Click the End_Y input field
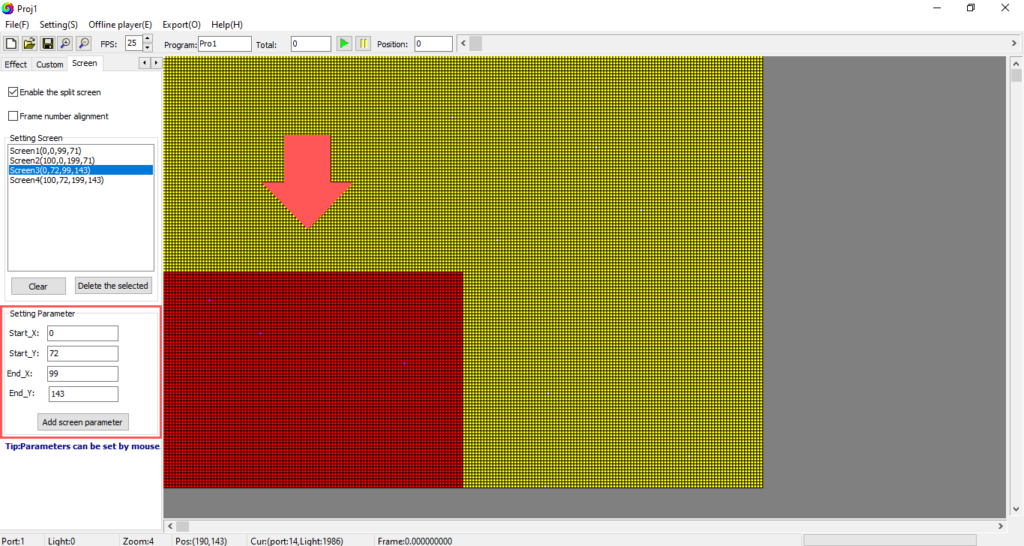Screen dimensions: 1024x546 [x=84, y=394]
